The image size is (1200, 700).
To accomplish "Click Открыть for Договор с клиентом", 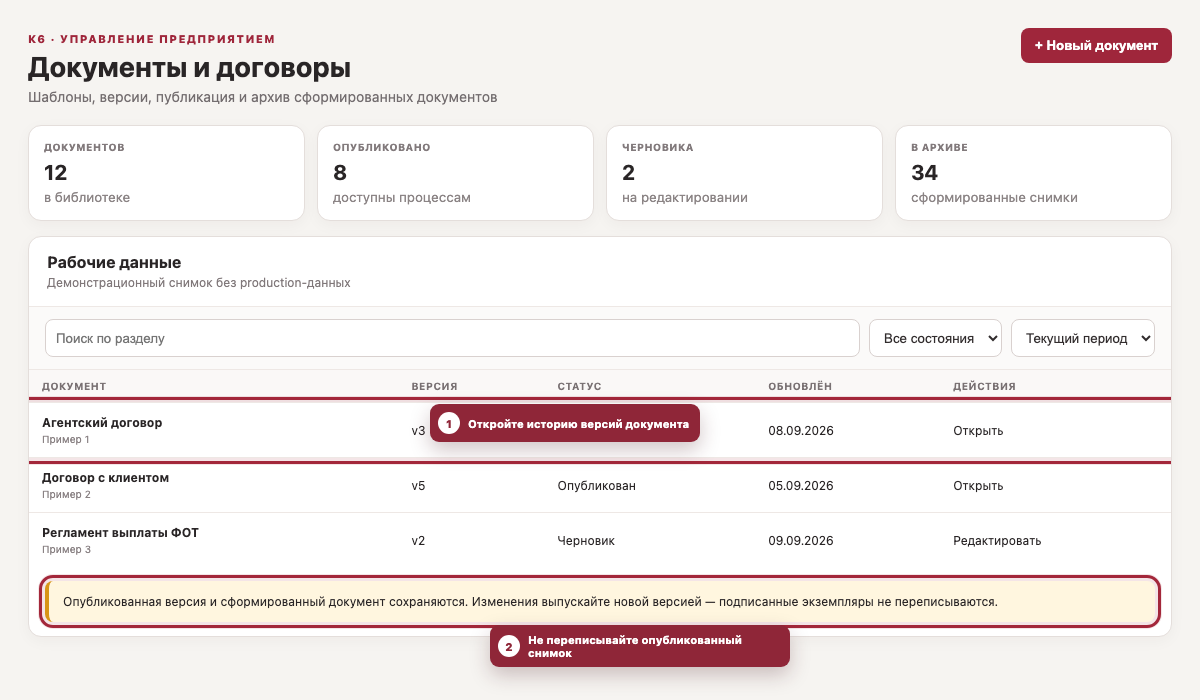I will click(977, 486).
